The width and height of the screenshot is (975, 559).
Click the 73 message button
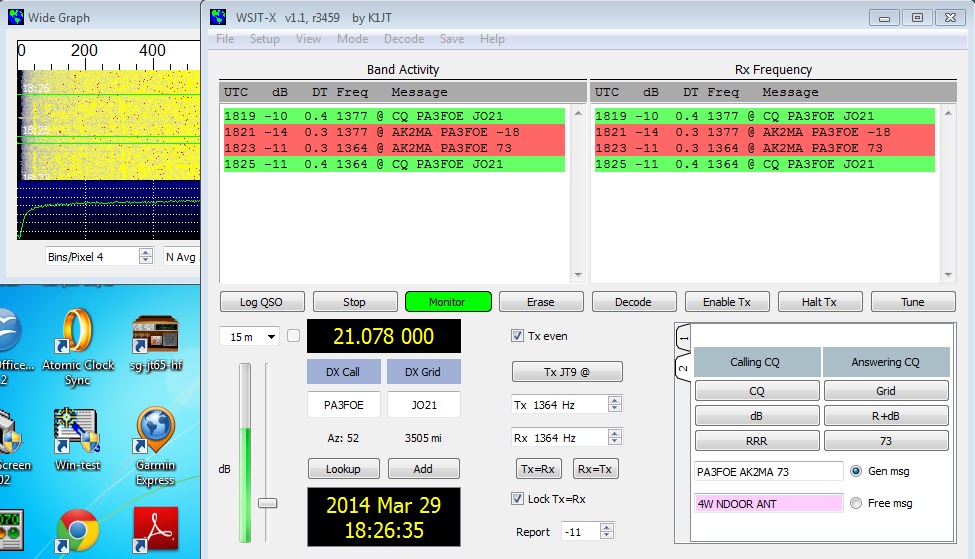(886, 441)
